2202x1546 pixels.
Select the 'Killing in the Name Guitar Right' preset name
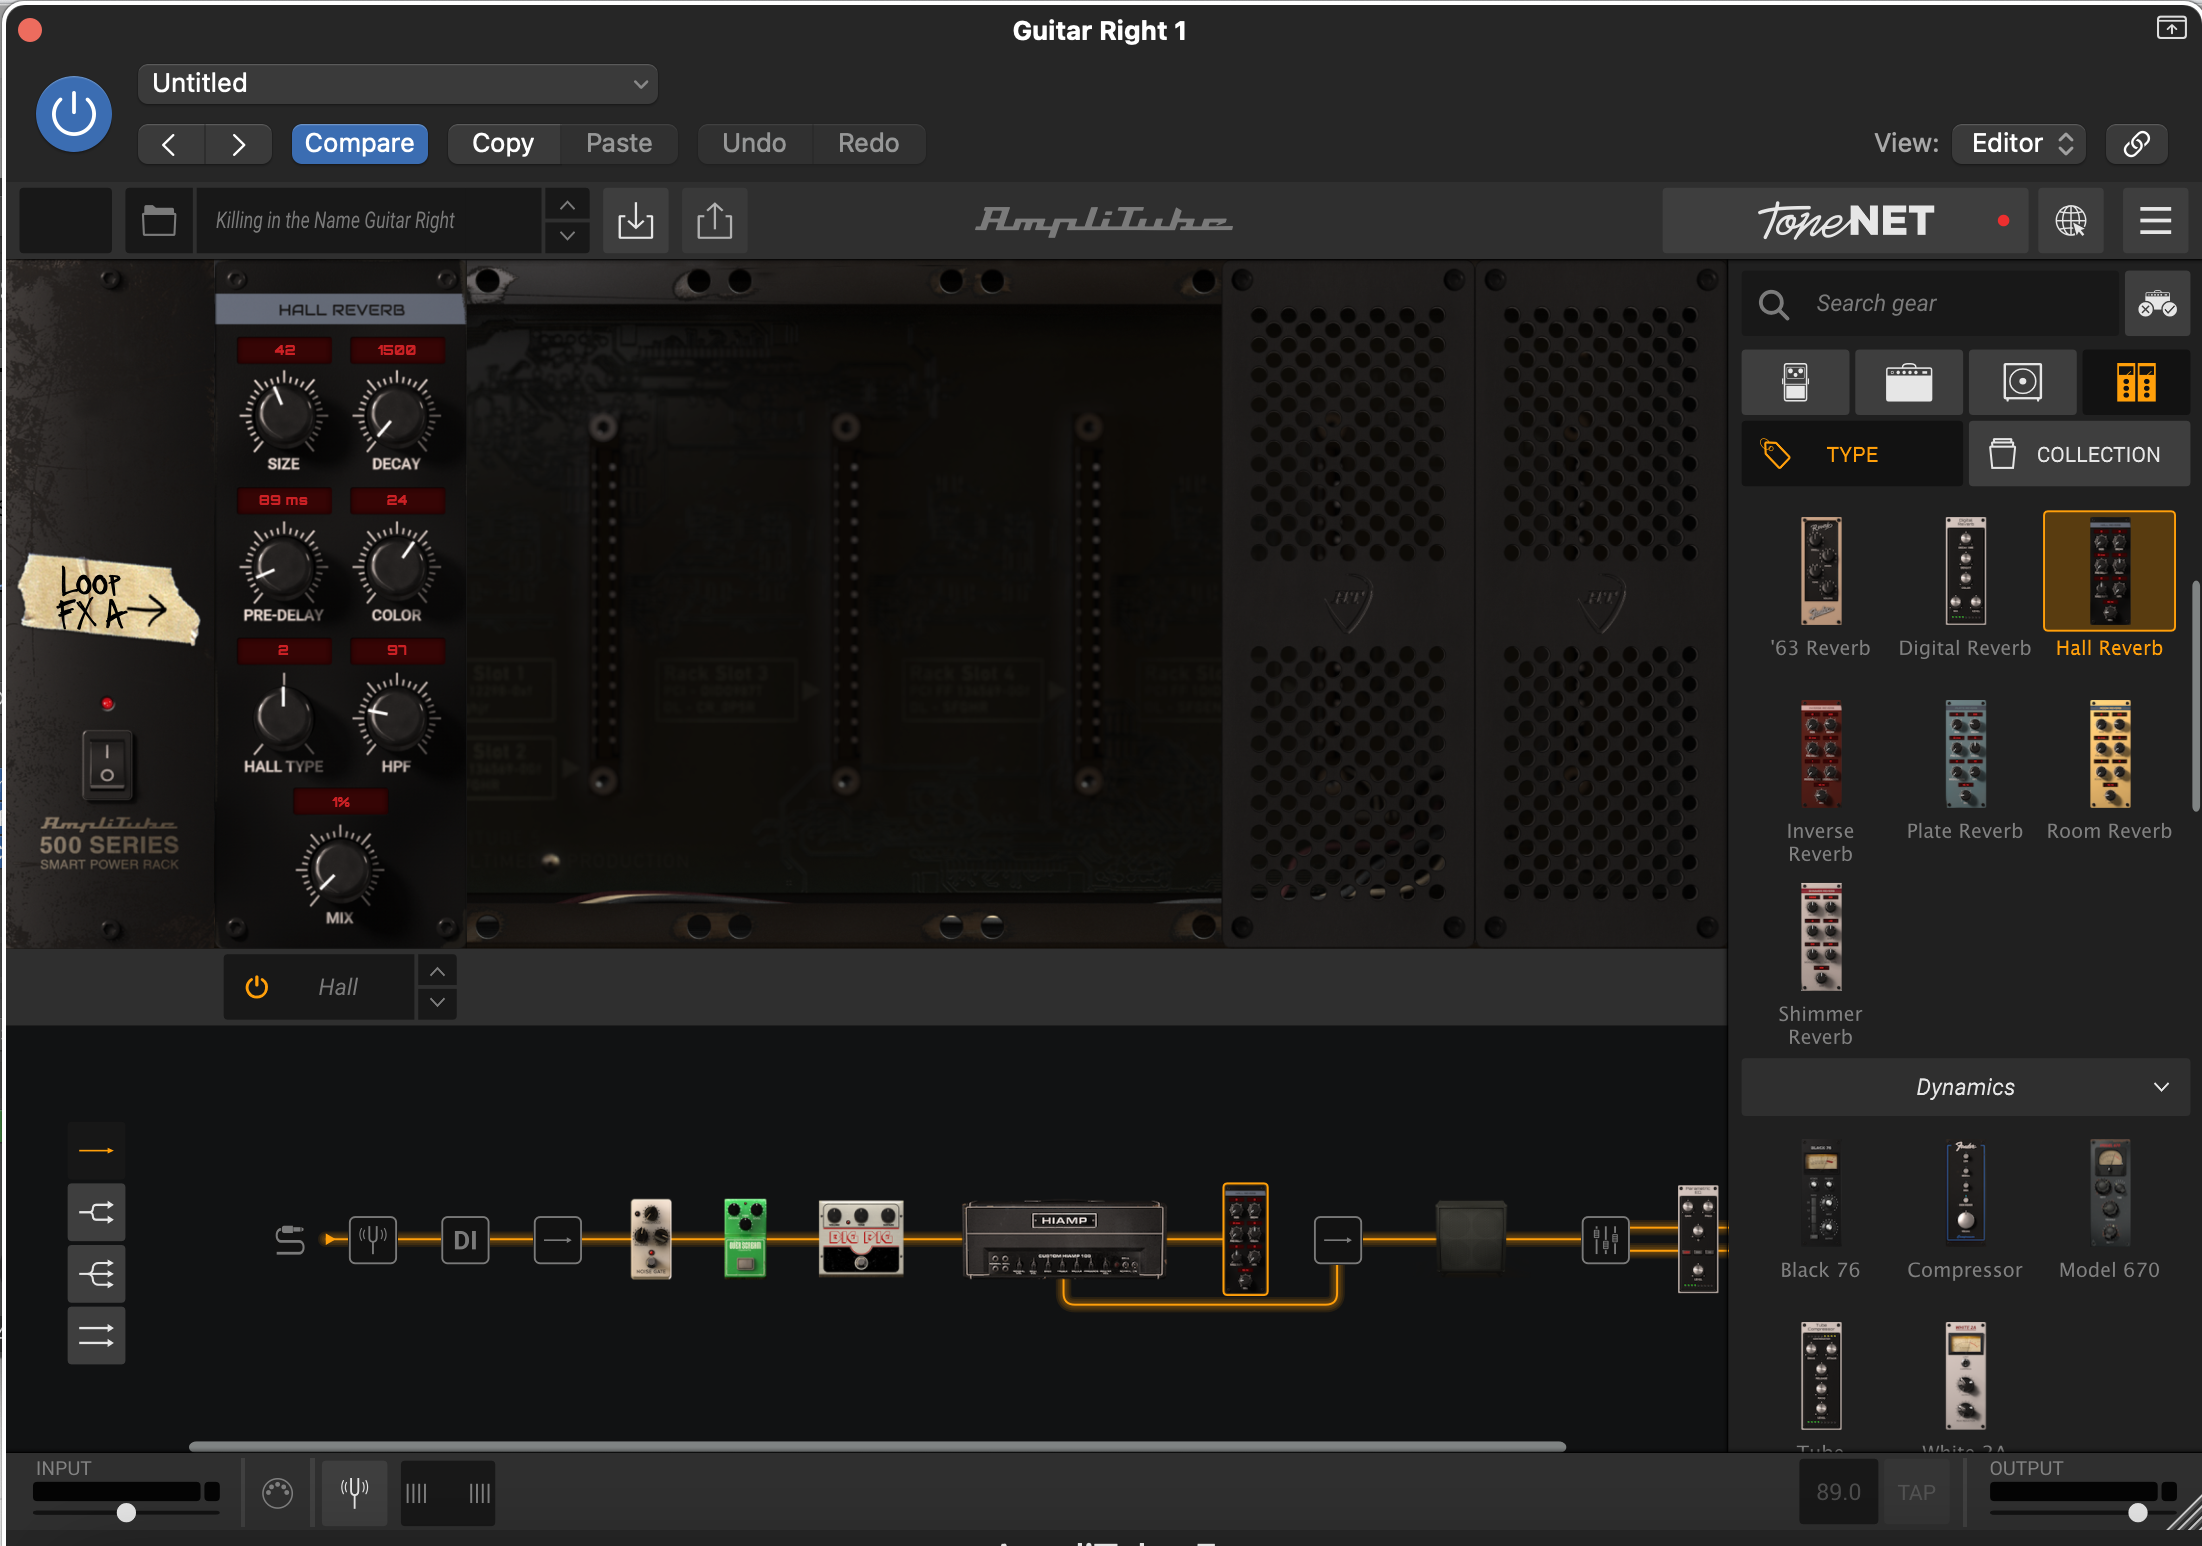pyautogui.click(x=370, y=220)
